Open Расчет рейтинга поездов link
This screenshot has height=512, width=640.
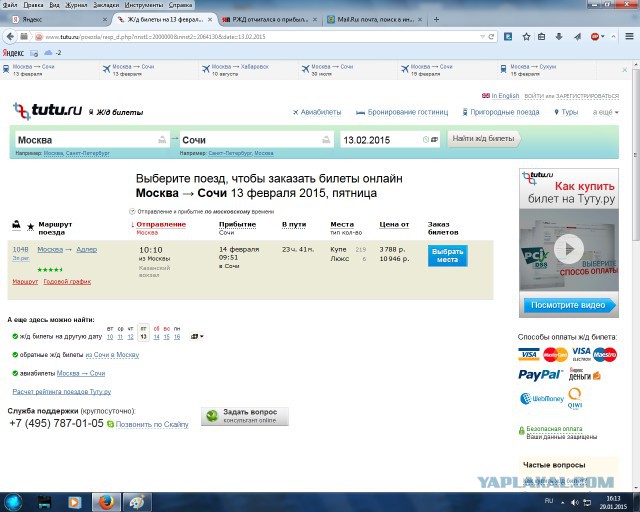62,392
